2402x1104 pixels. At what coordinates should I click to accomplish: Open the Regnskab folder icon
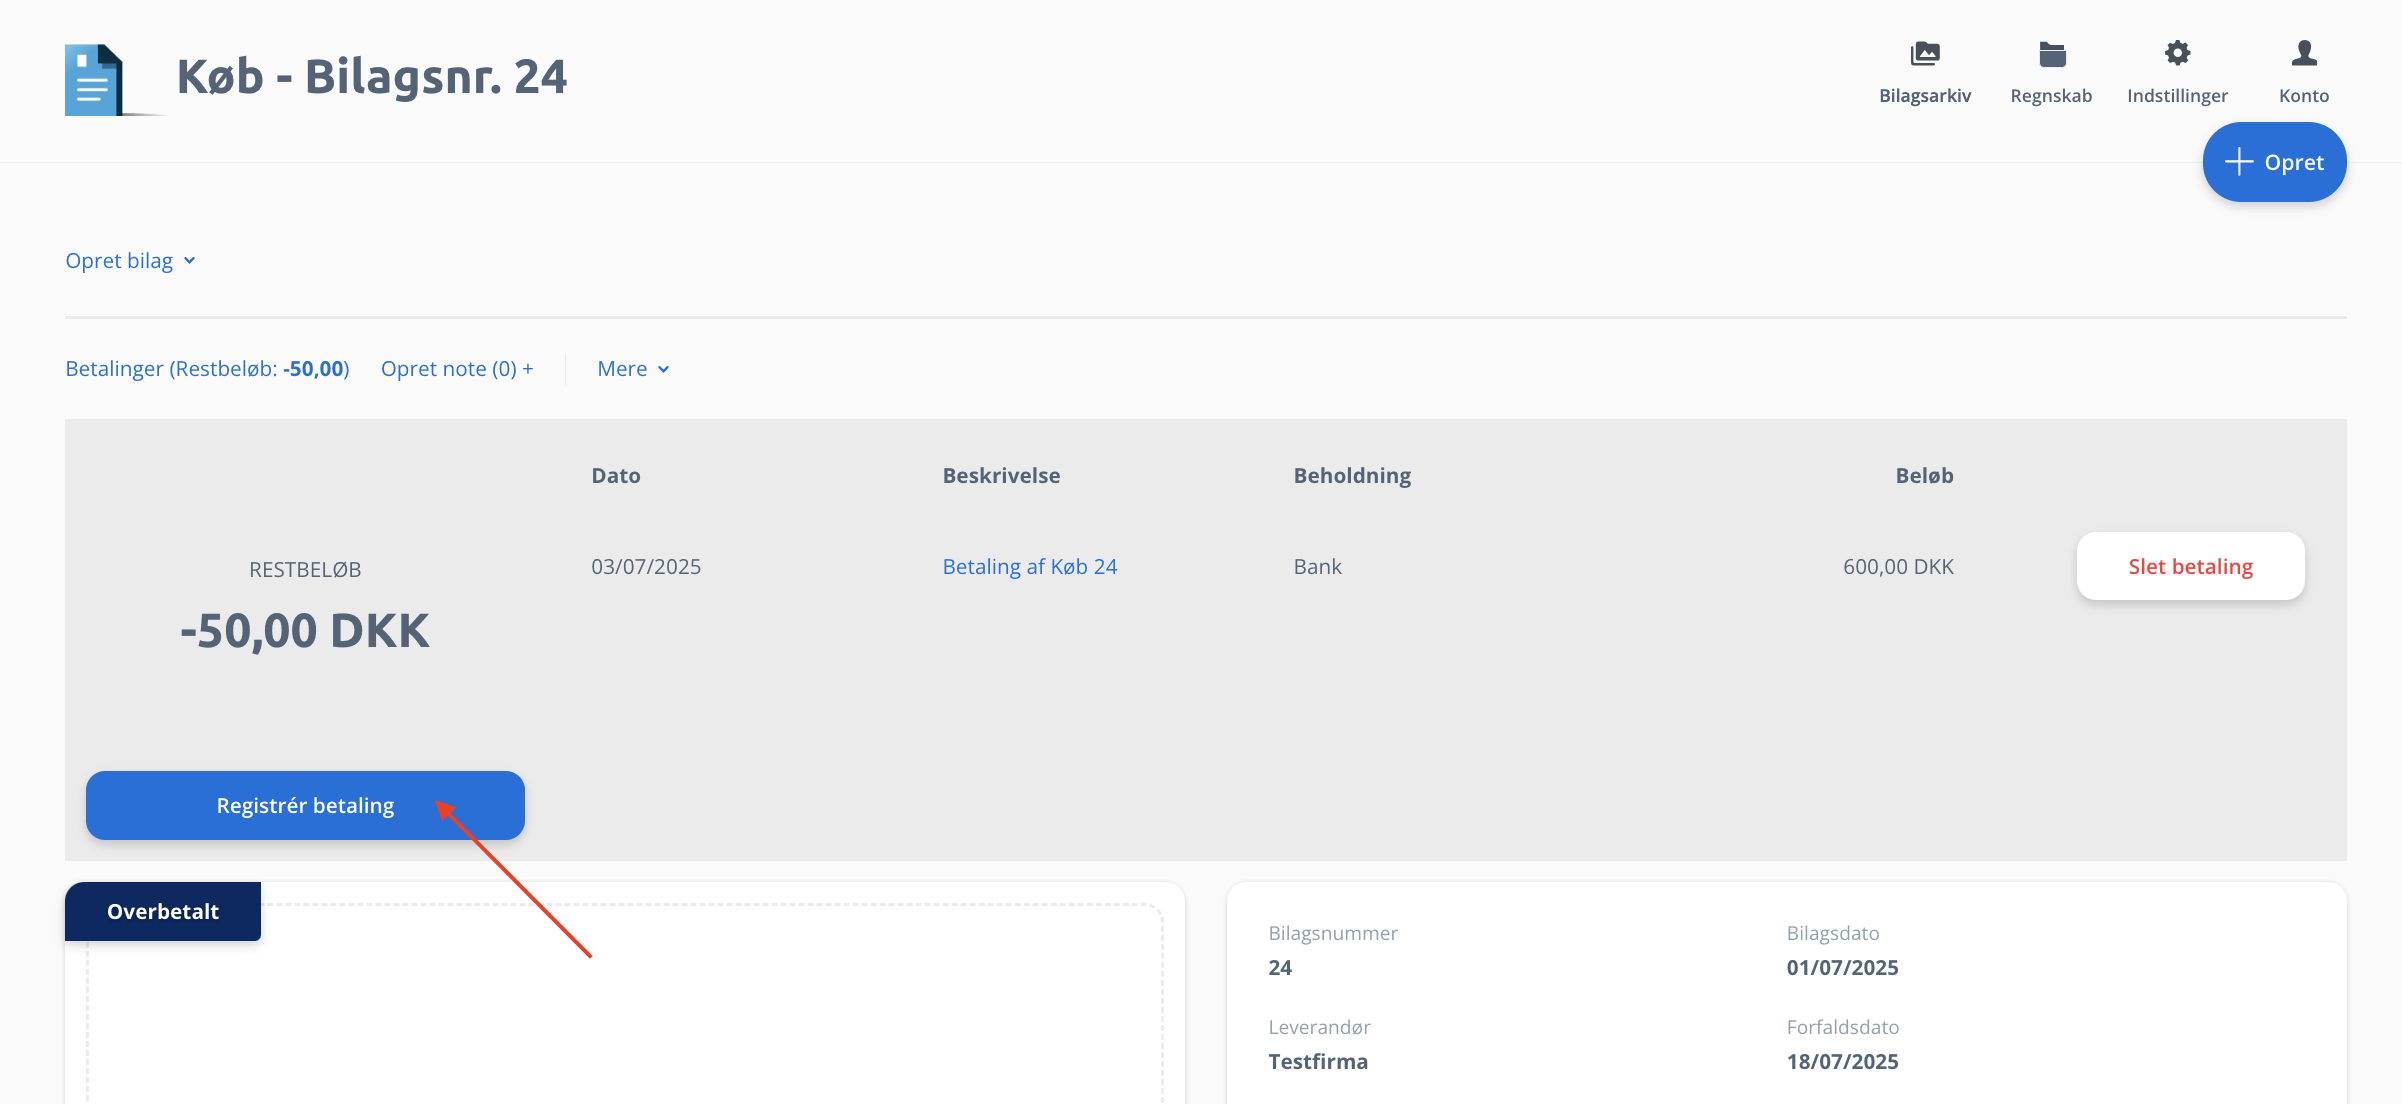(x=2052, y=54)
